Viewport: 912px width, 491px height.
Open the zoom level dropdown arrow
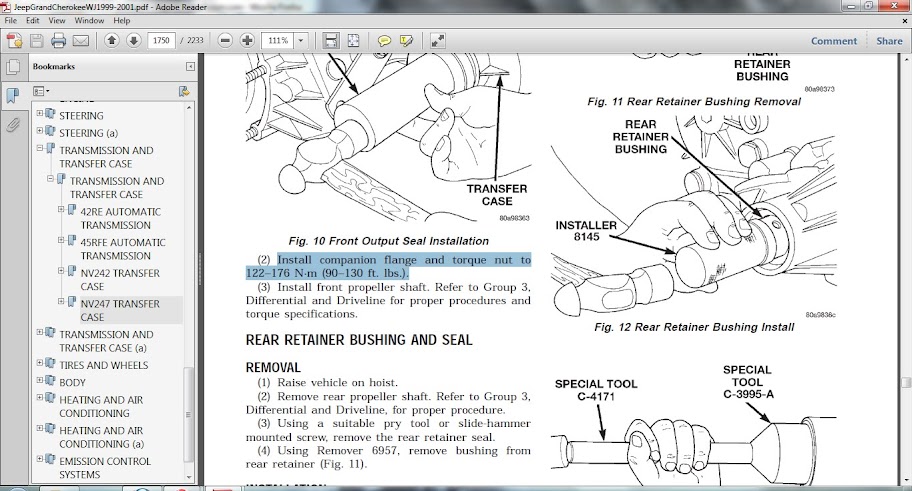pos(301,40)
